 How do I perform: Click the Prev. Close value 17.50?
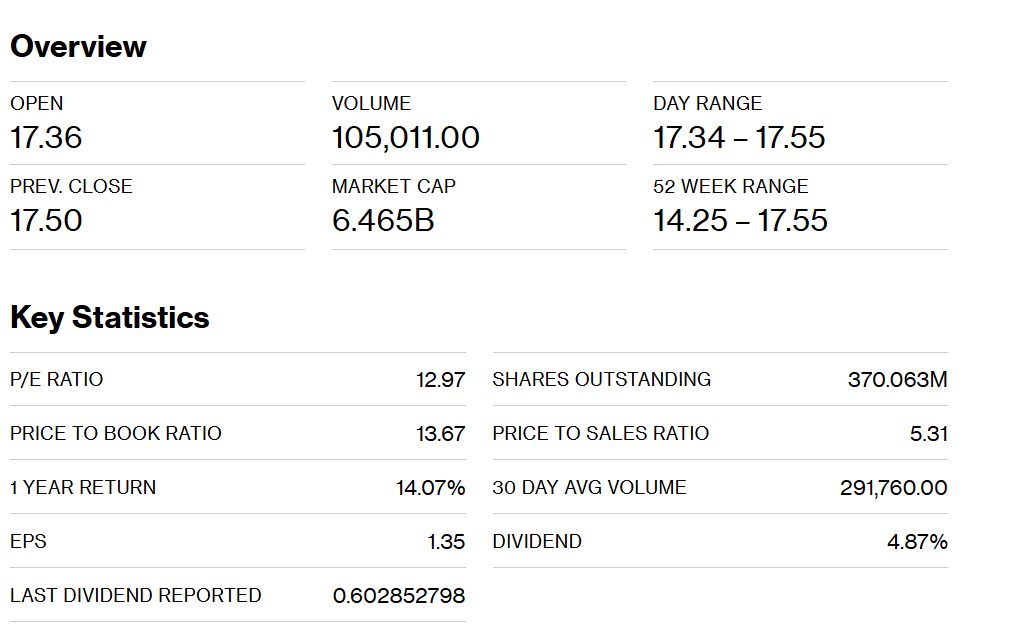click(46, 221)
